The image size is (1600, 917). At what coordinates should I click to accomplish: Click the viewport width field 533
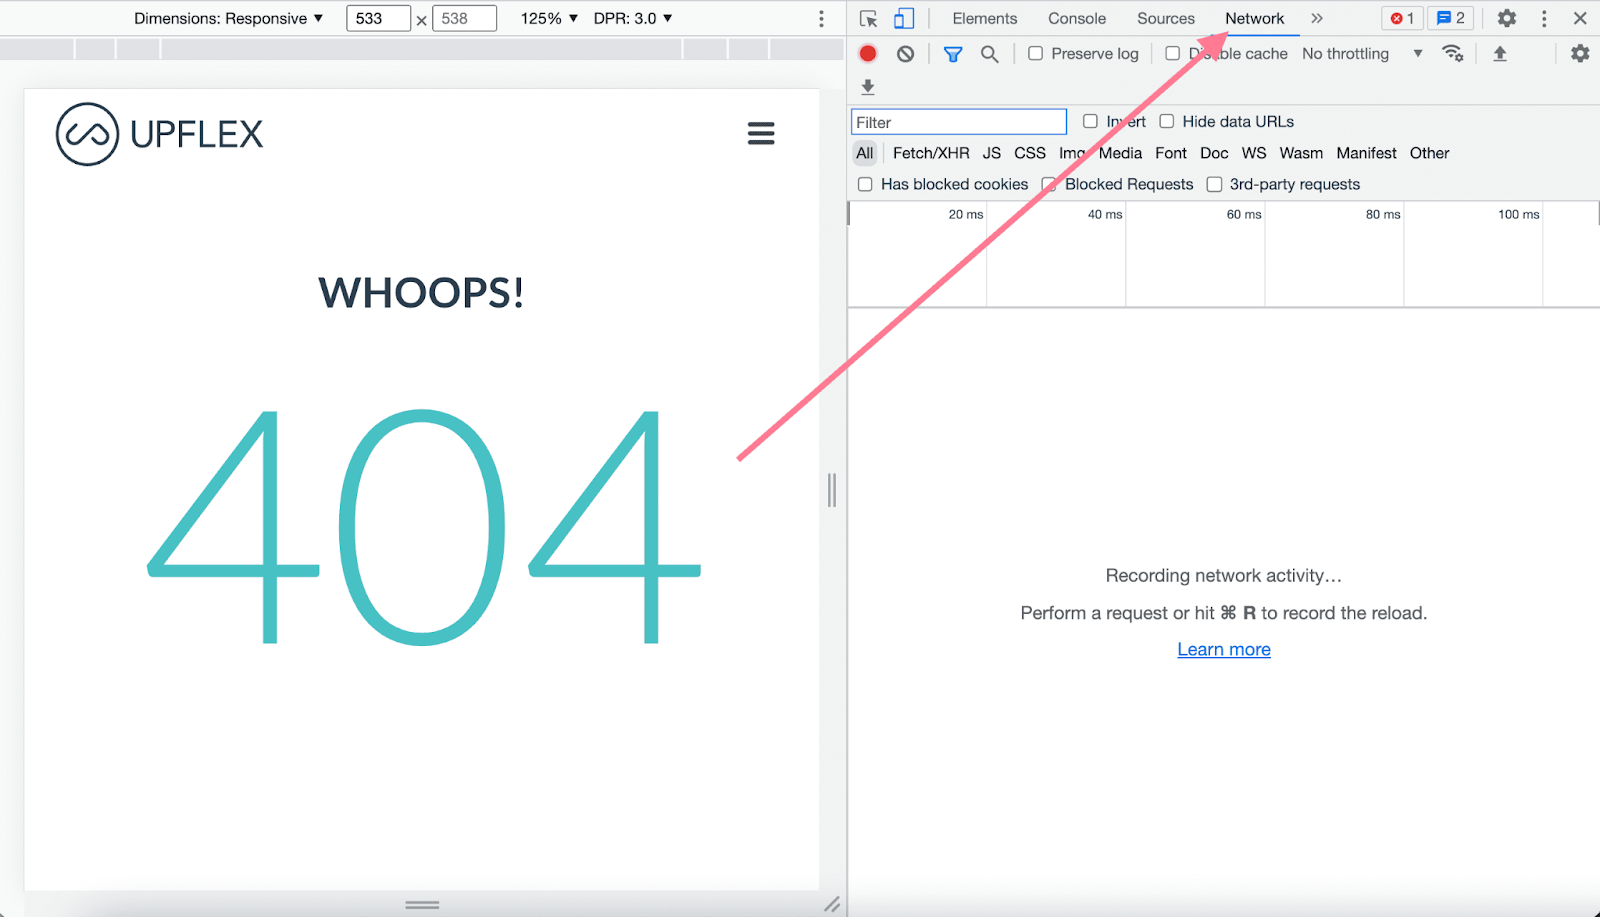pos(378,18)
